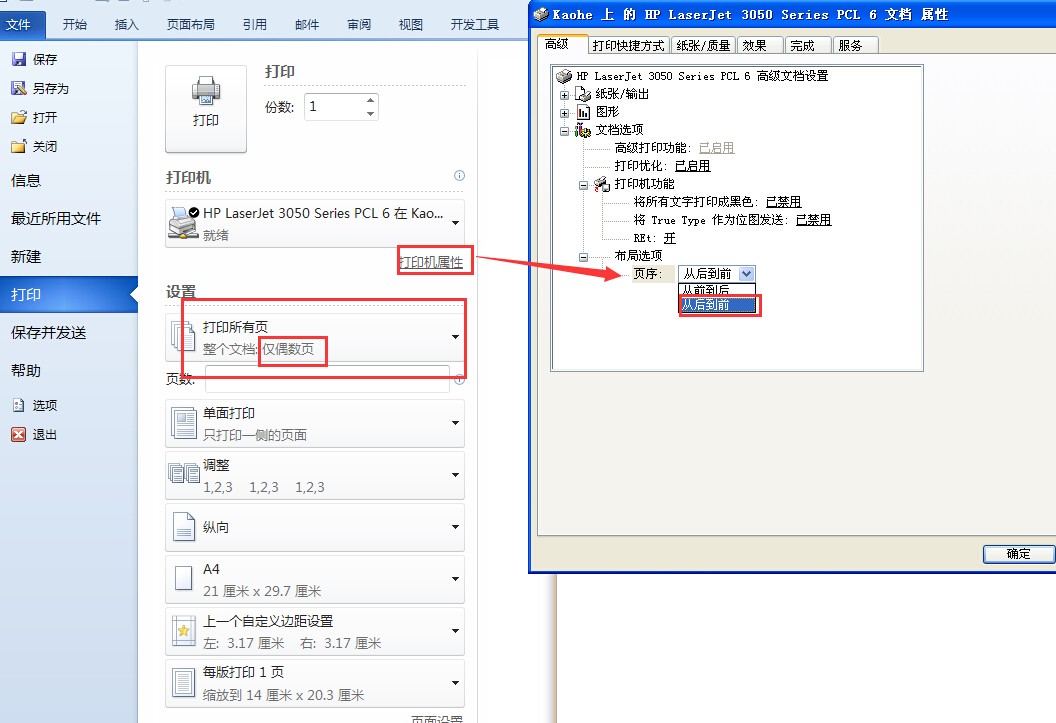Click the Close (关闭) folder icon
1056x723 pixels.
tap(19, 146)
